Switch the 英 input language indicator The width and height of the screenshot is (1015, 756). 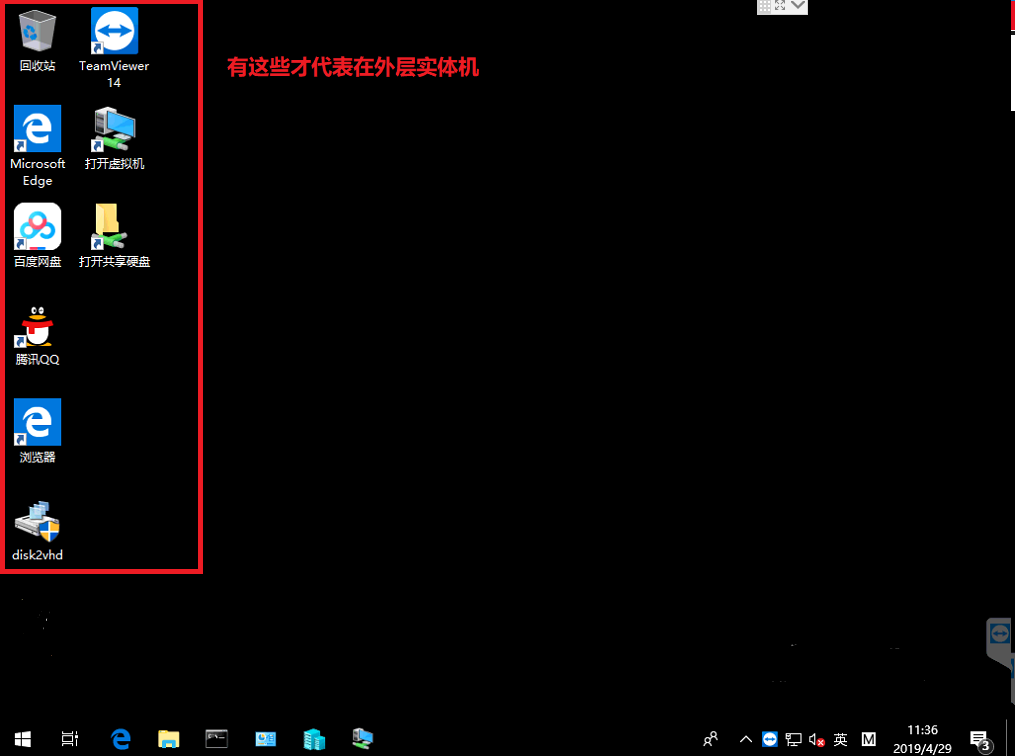pyautogui.click(x=840, y=739)
